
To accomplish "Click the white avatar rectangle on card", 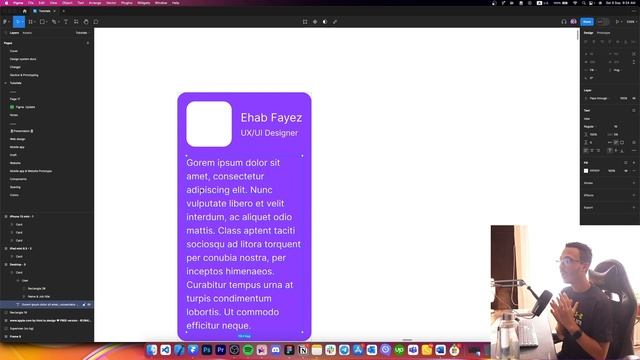I will (x=209, y=124).
